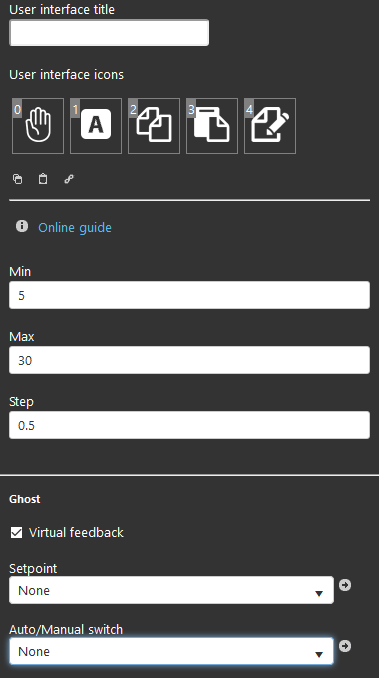Open the Online guide link
Image resolution: width=379 pixels, height=678 pixels.
point(75,227)
